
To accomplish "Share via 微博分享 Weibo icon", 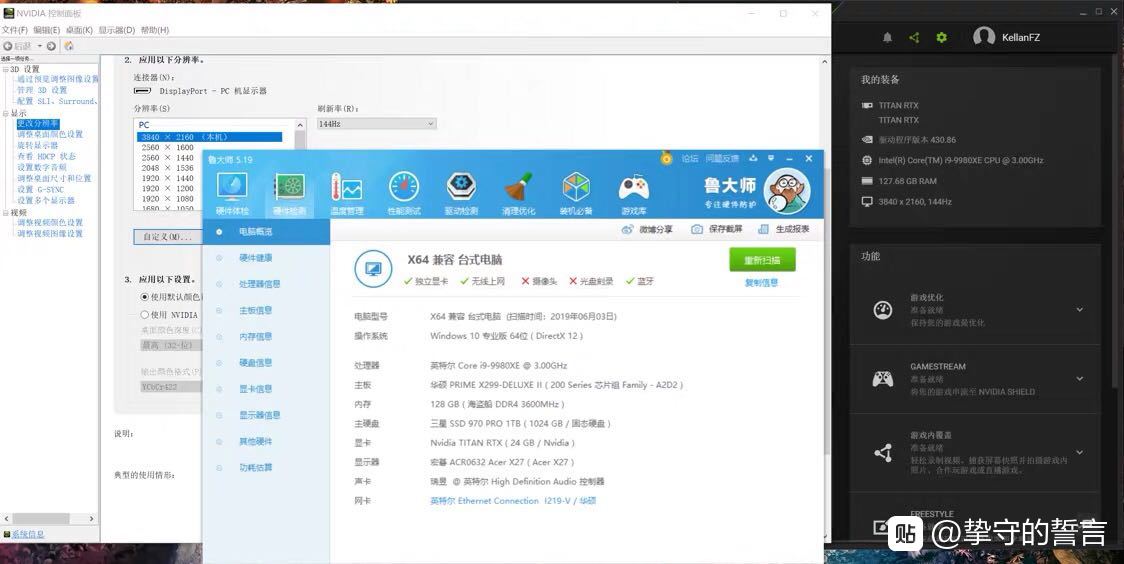I will point(628,229).
